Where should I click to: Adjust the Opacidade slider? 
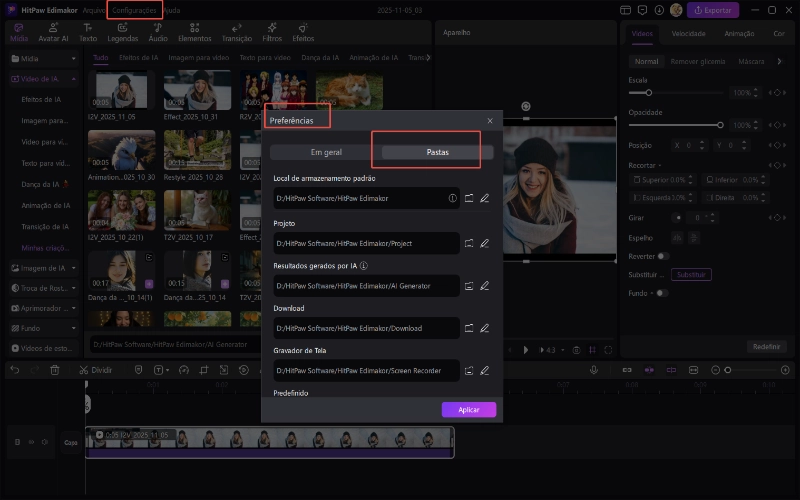(720, 124)
